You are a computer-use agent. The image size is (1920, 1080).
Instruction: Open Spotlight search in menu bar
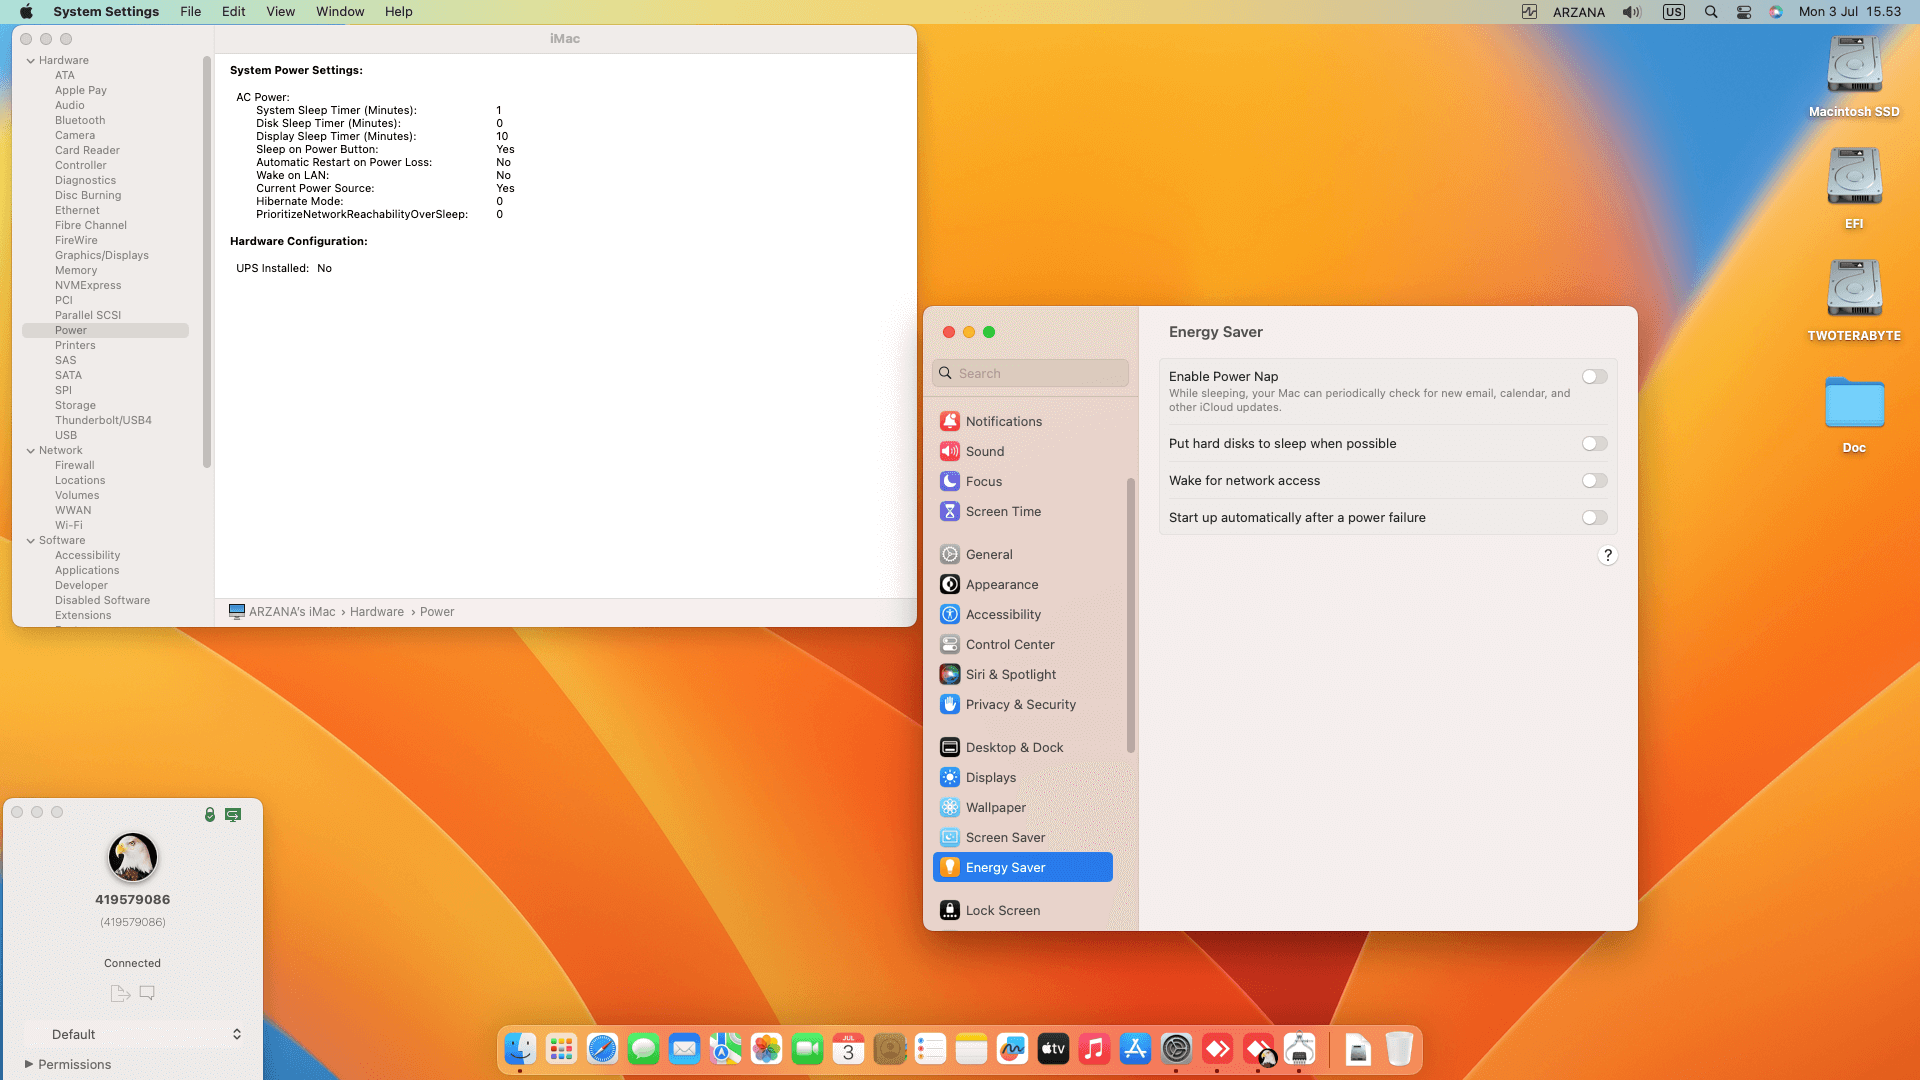pyautogui.click(x=1711, y=12)
